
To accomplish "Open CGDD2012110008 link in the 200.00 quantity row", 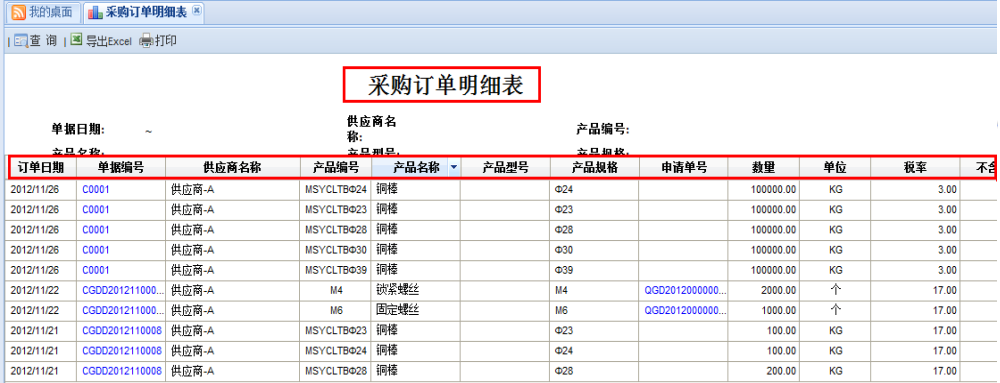I will [x=121, y=371].
